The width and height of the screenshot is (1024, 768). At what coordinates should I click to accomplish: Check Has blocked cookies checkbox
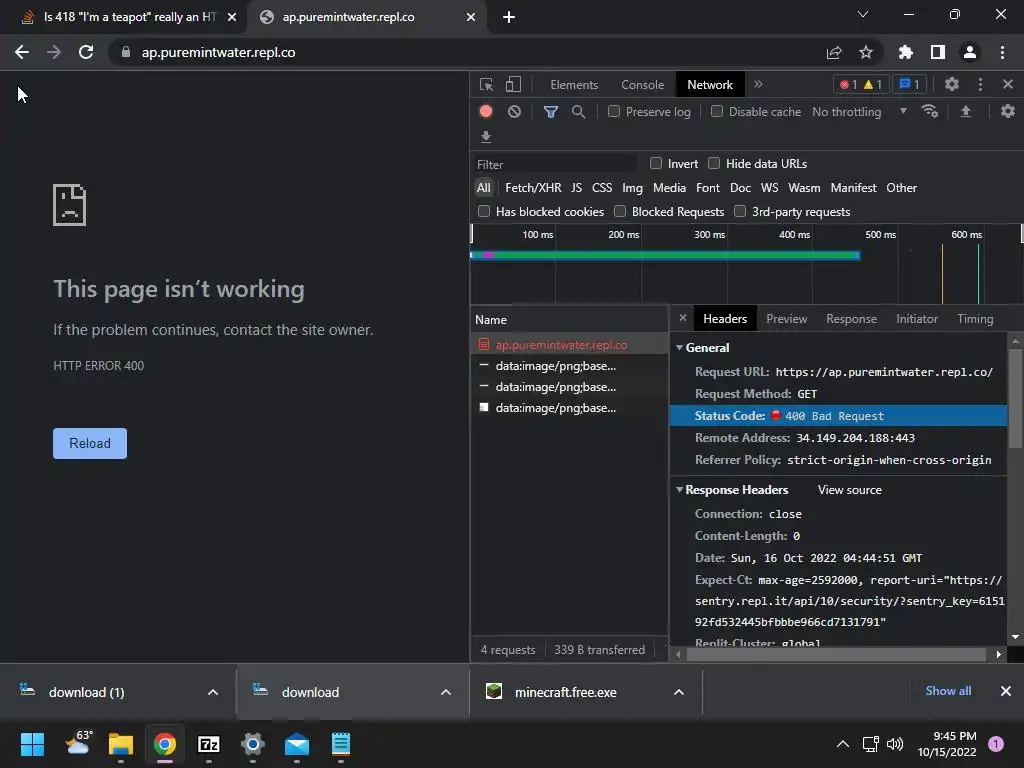pyautogui.click(x=484, y=211)
